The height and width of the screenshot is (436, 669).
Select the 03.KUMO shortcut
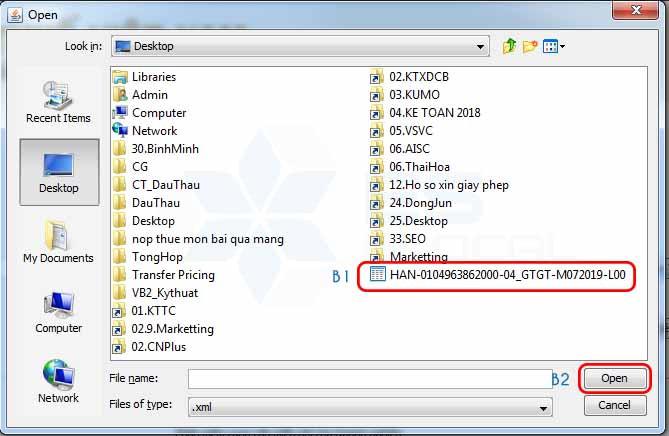405,95
